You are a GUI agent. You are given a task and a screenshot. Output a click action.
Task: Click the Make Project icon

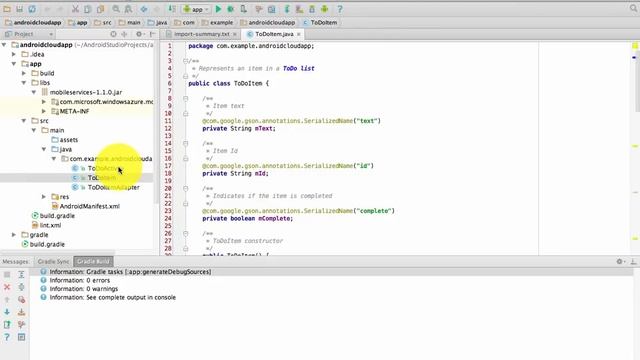click(172, 9)
